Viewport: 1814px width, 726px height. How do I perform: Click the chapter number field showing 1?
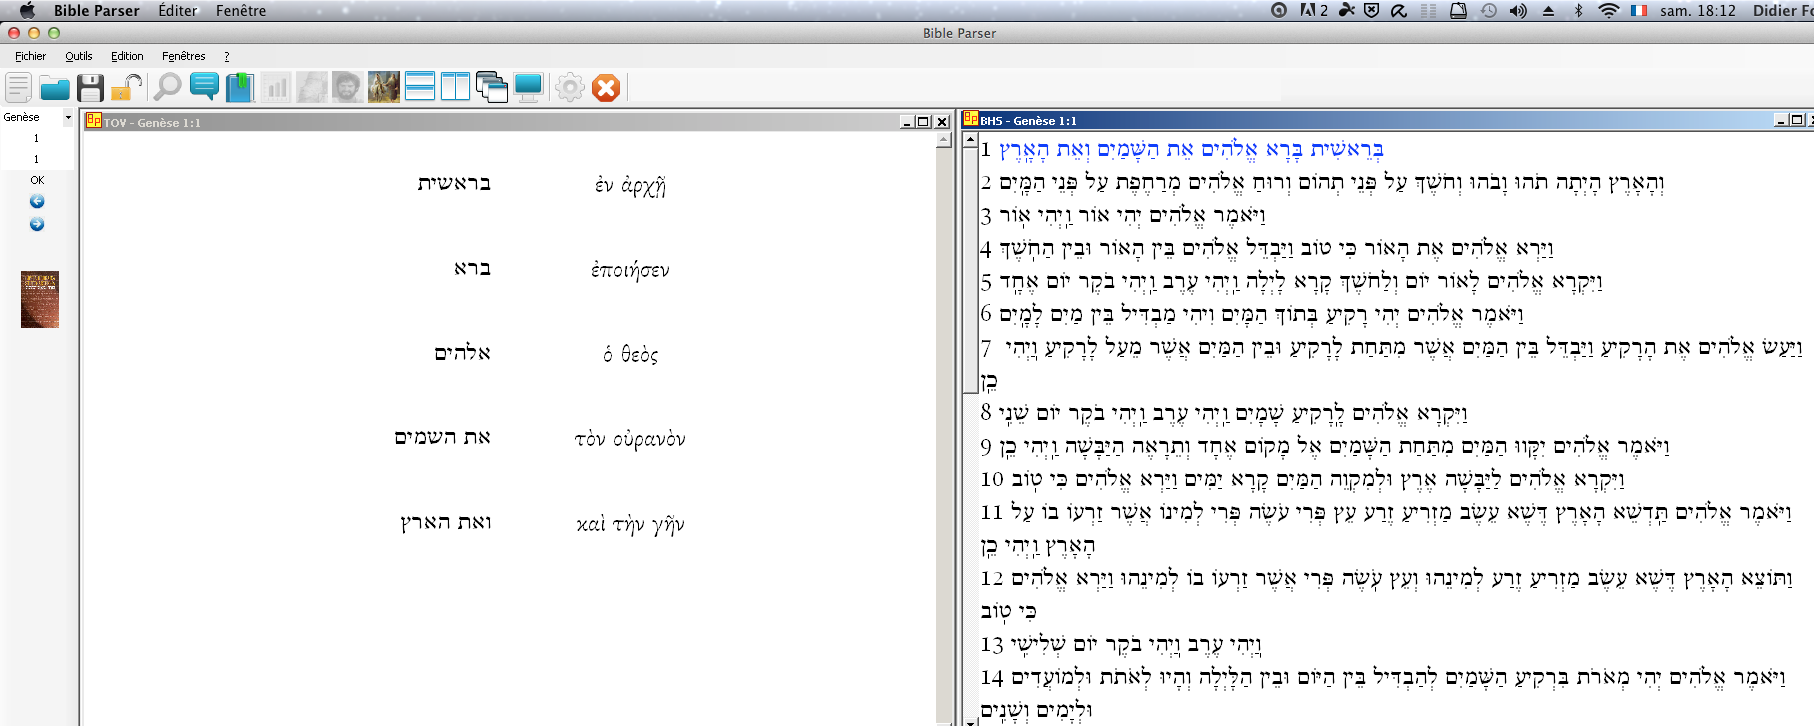pos(37,138)
